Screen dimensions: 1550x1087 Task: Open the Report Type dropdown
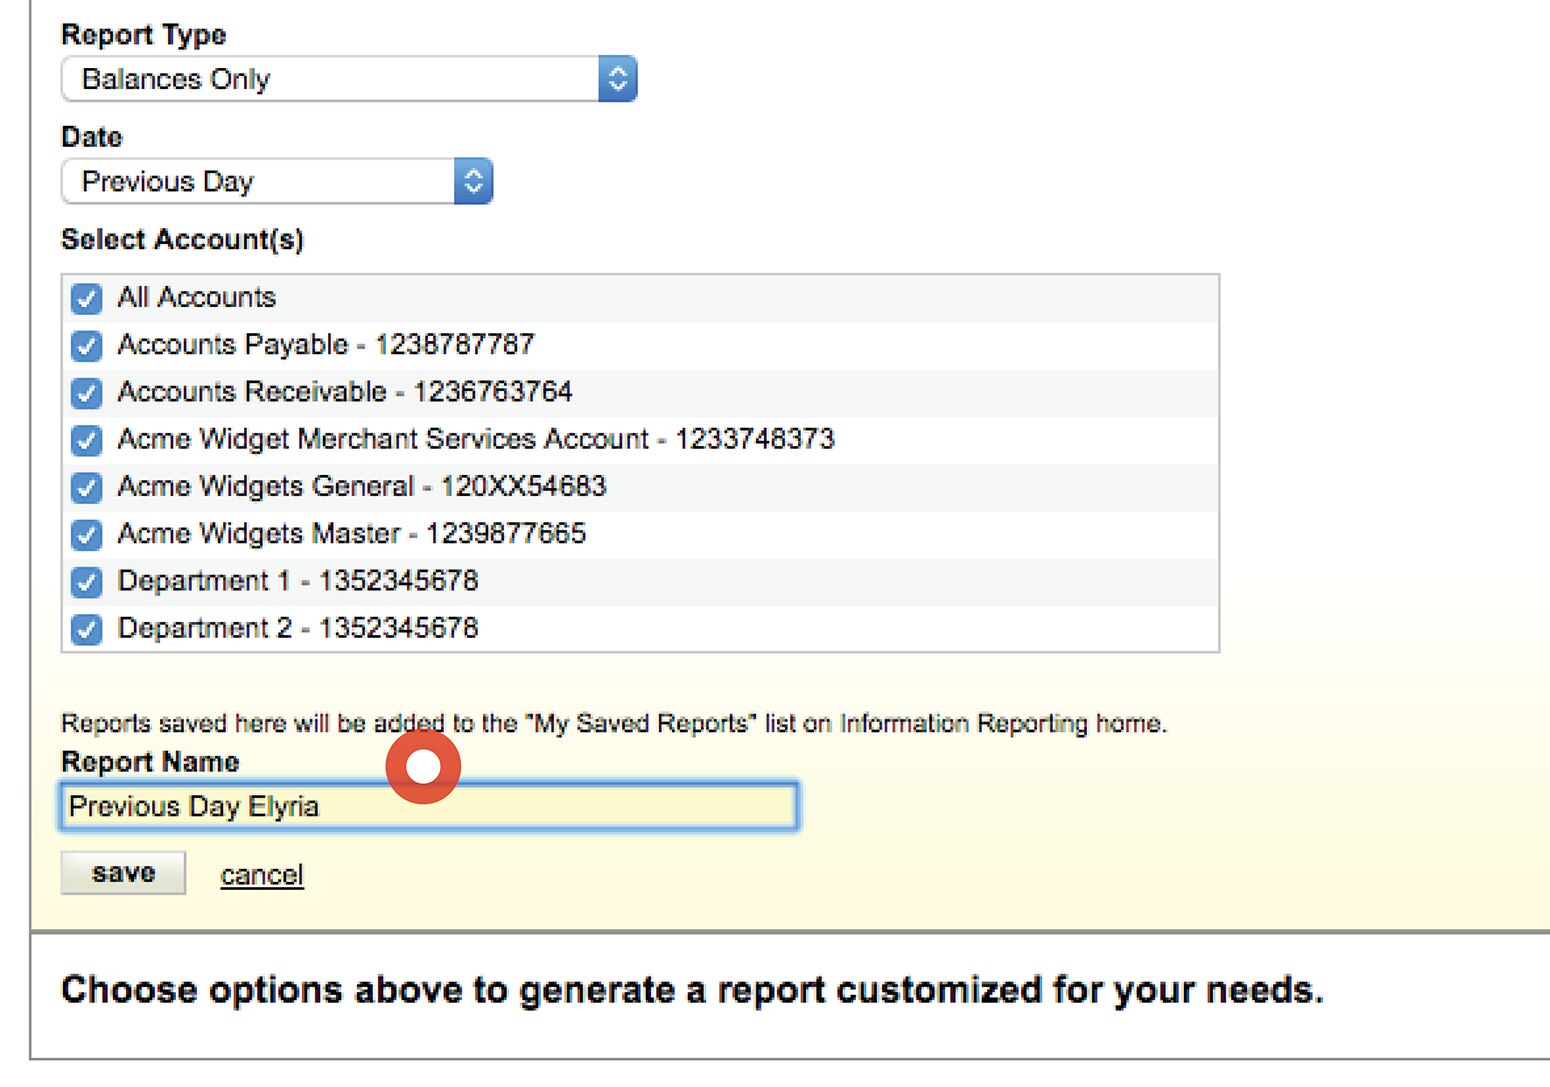point(330,79)
